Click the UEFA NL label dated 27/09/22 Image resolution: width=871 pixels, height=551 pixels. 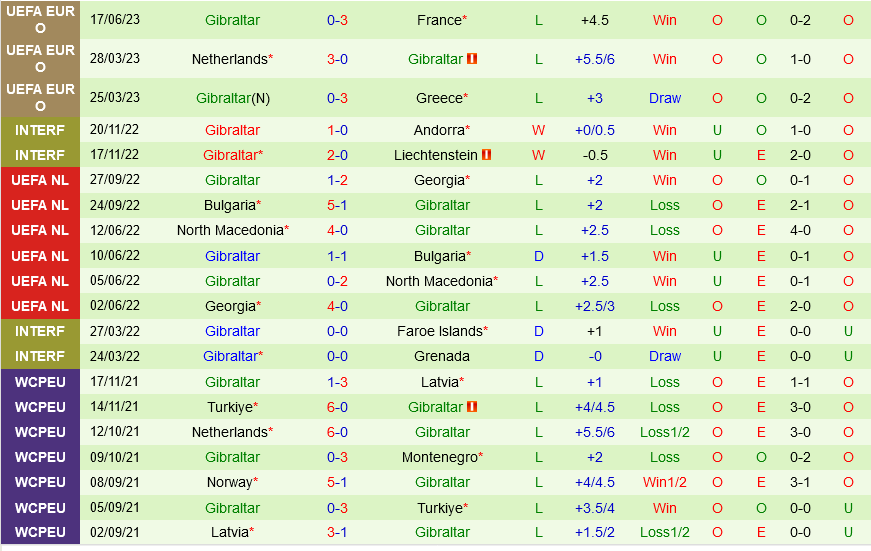coord(40,180)
